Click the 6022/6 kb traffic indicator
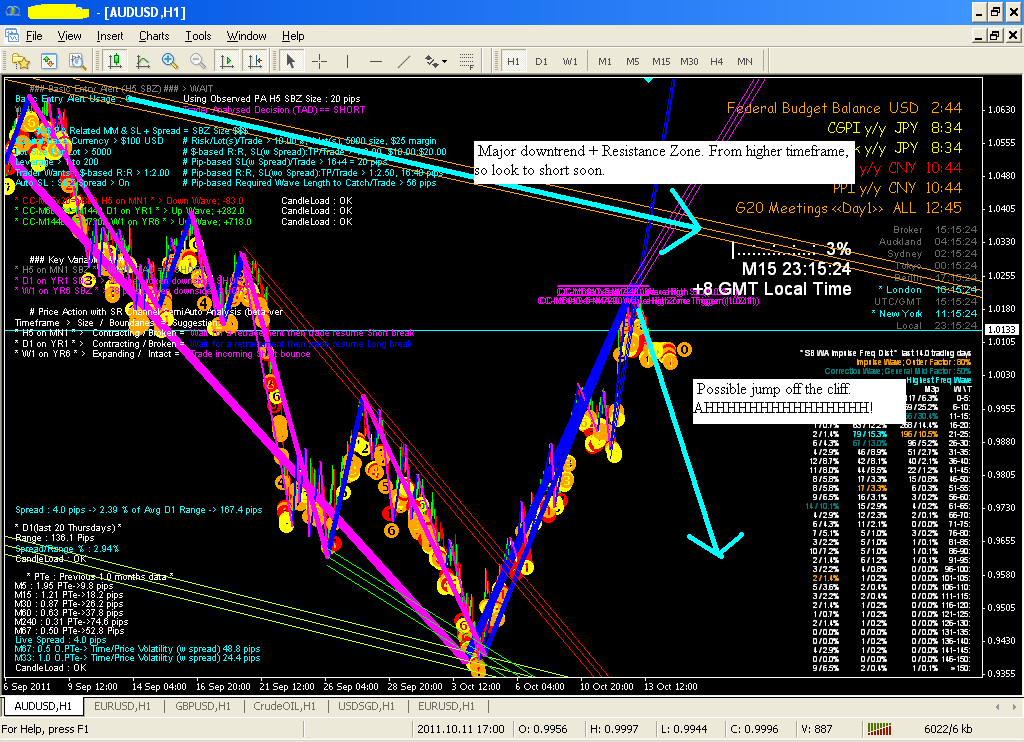The image size is (1024, 742). click(948, 729)
